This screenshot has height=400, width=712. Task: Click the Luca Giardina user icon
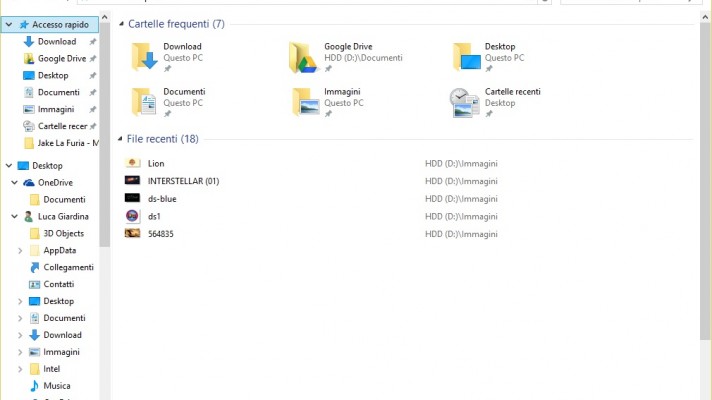[29, 217]
